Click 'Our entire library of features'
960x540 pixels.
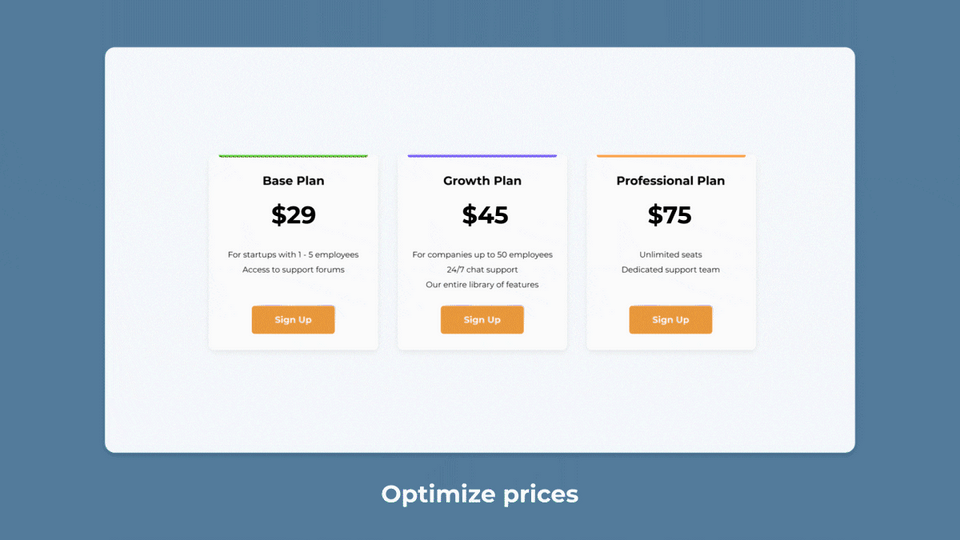482,285
